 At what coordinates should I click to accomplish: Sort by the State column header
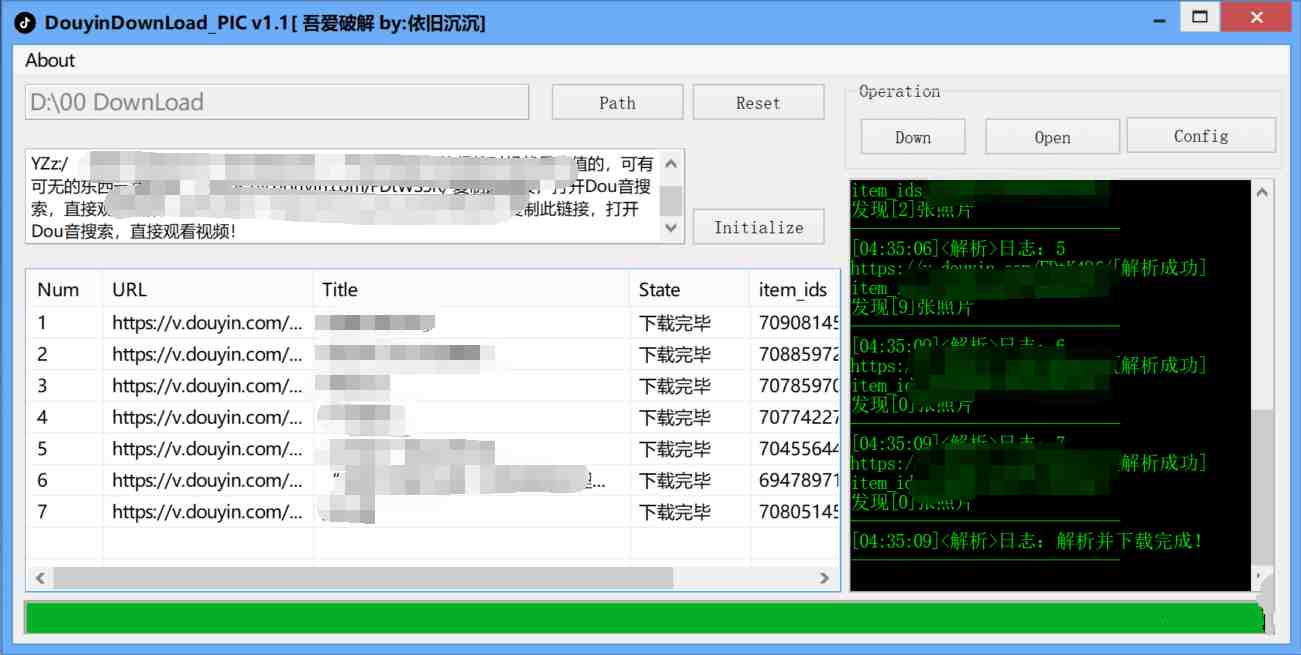[659, 289]
